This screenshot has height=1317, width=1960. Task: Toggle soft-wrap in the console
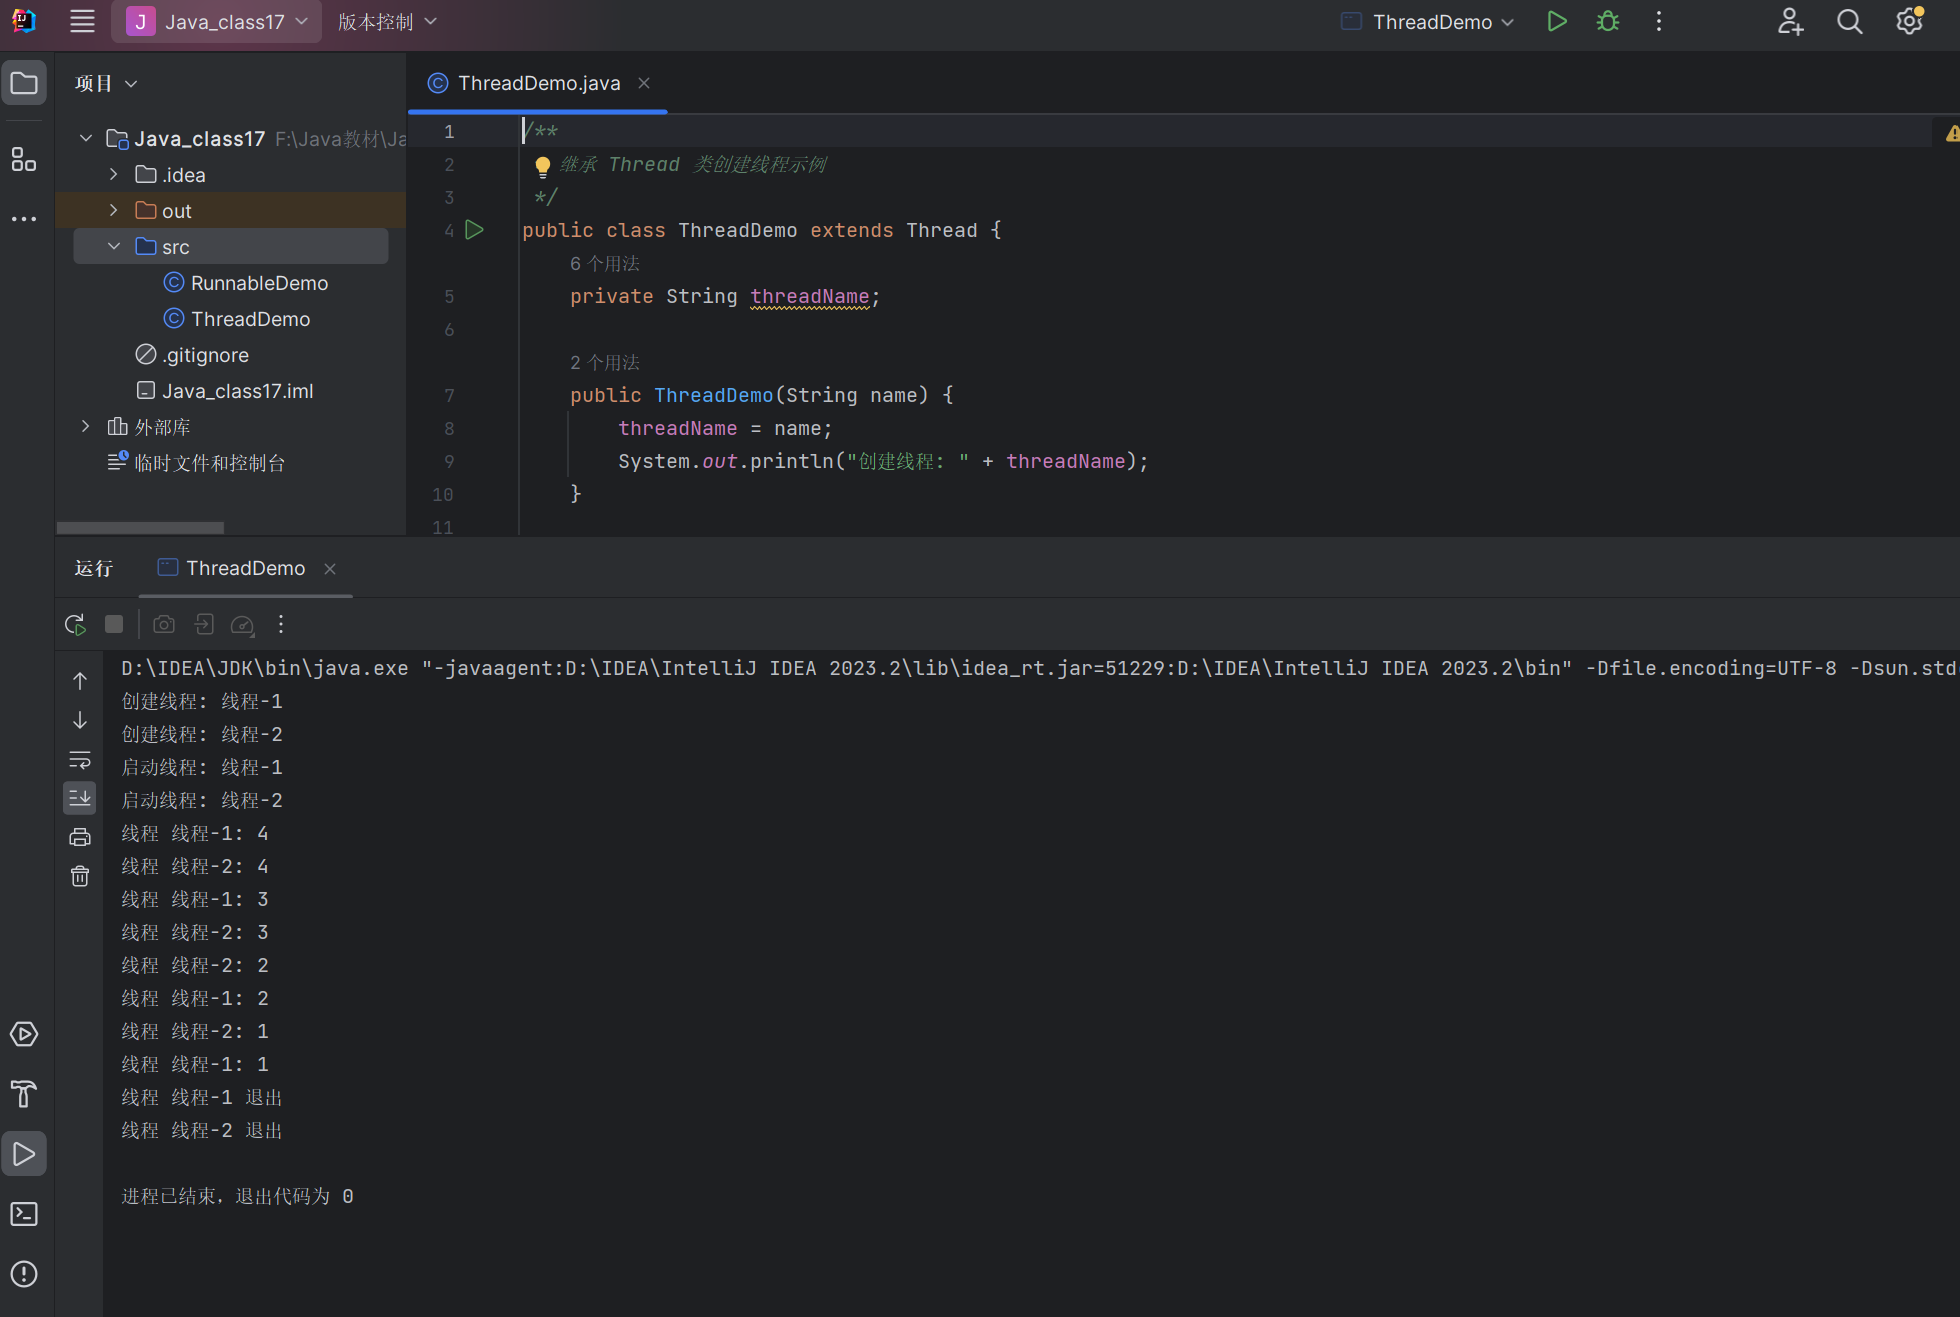tap(80, 759)
